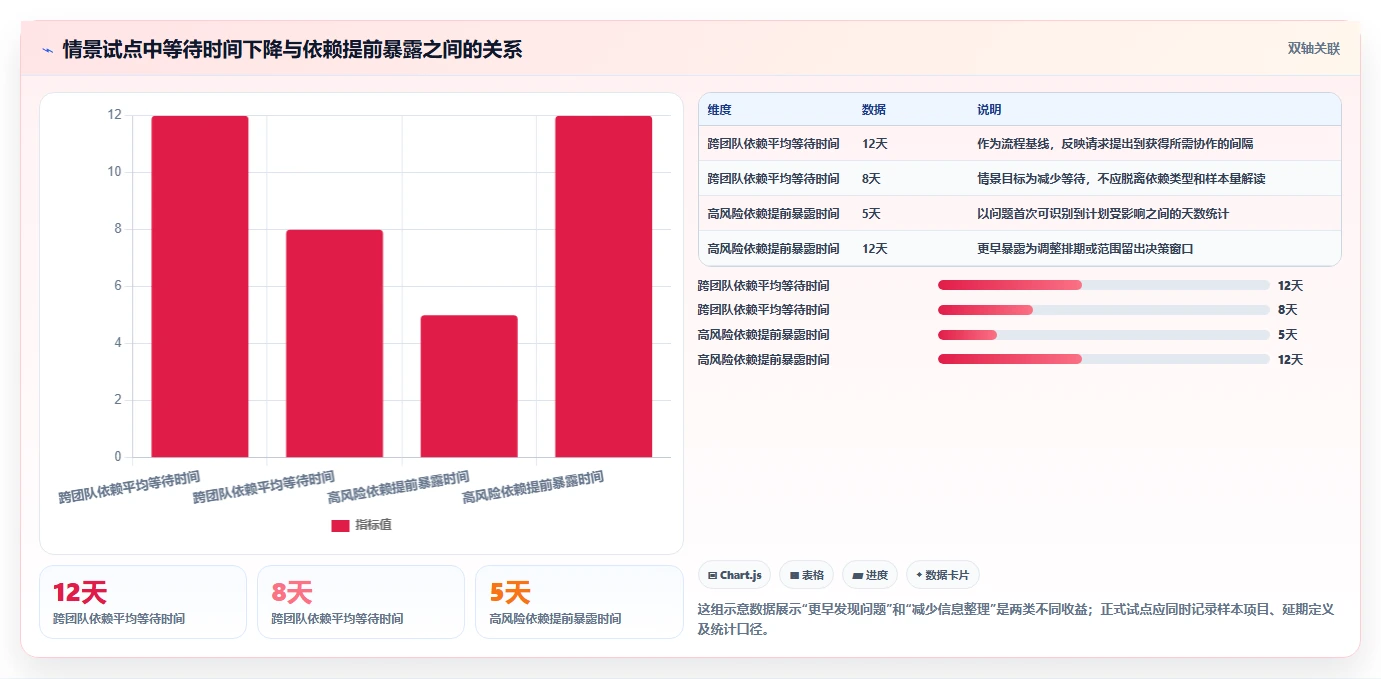Click the 高风险依赖提前暴露时间 progress bar showing 12天
Screen dimensions: 1381x679
[x=1104, y=359]
